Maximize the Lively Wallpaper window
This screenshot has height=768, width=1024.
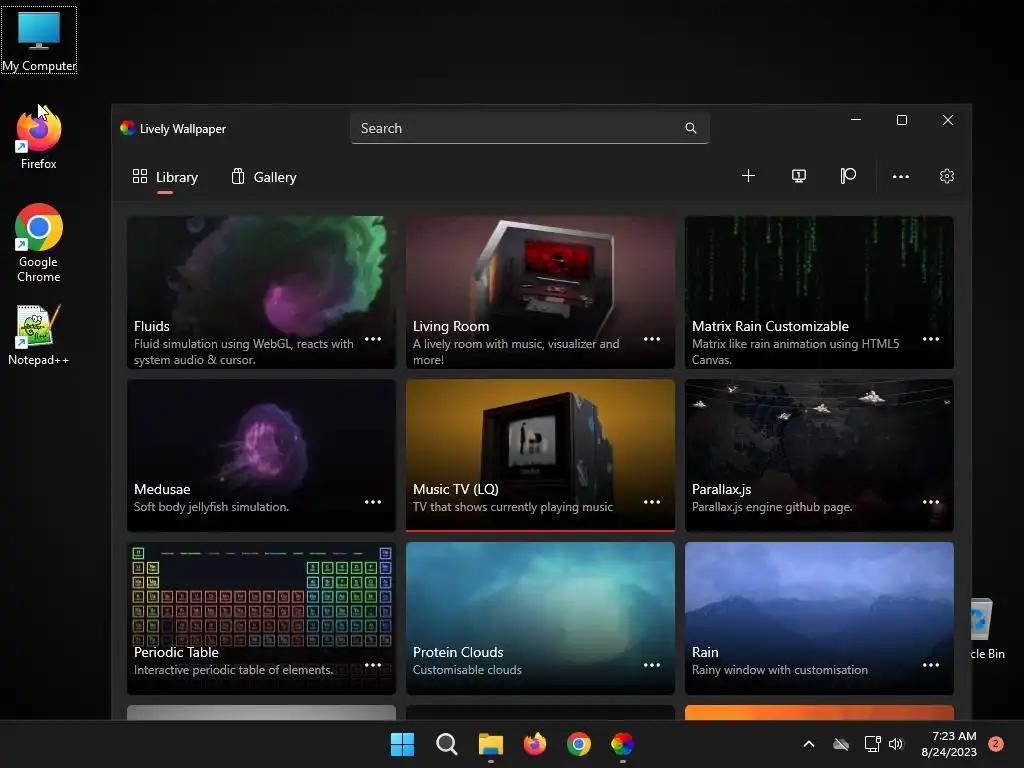[x=902, y=120]
